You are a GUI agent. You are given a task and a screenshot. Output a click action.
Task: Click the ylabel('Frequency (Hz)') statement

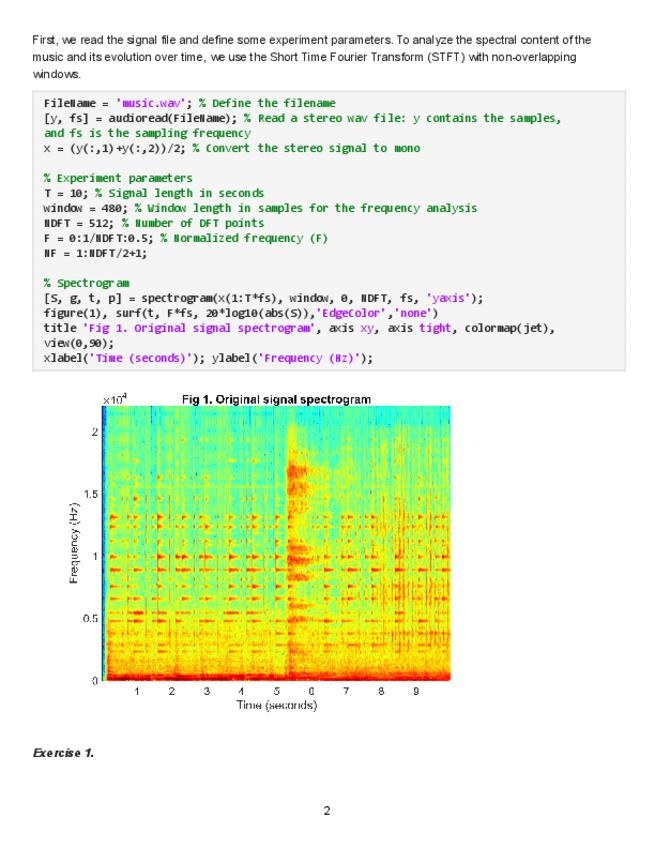click(x=293, y=358)
